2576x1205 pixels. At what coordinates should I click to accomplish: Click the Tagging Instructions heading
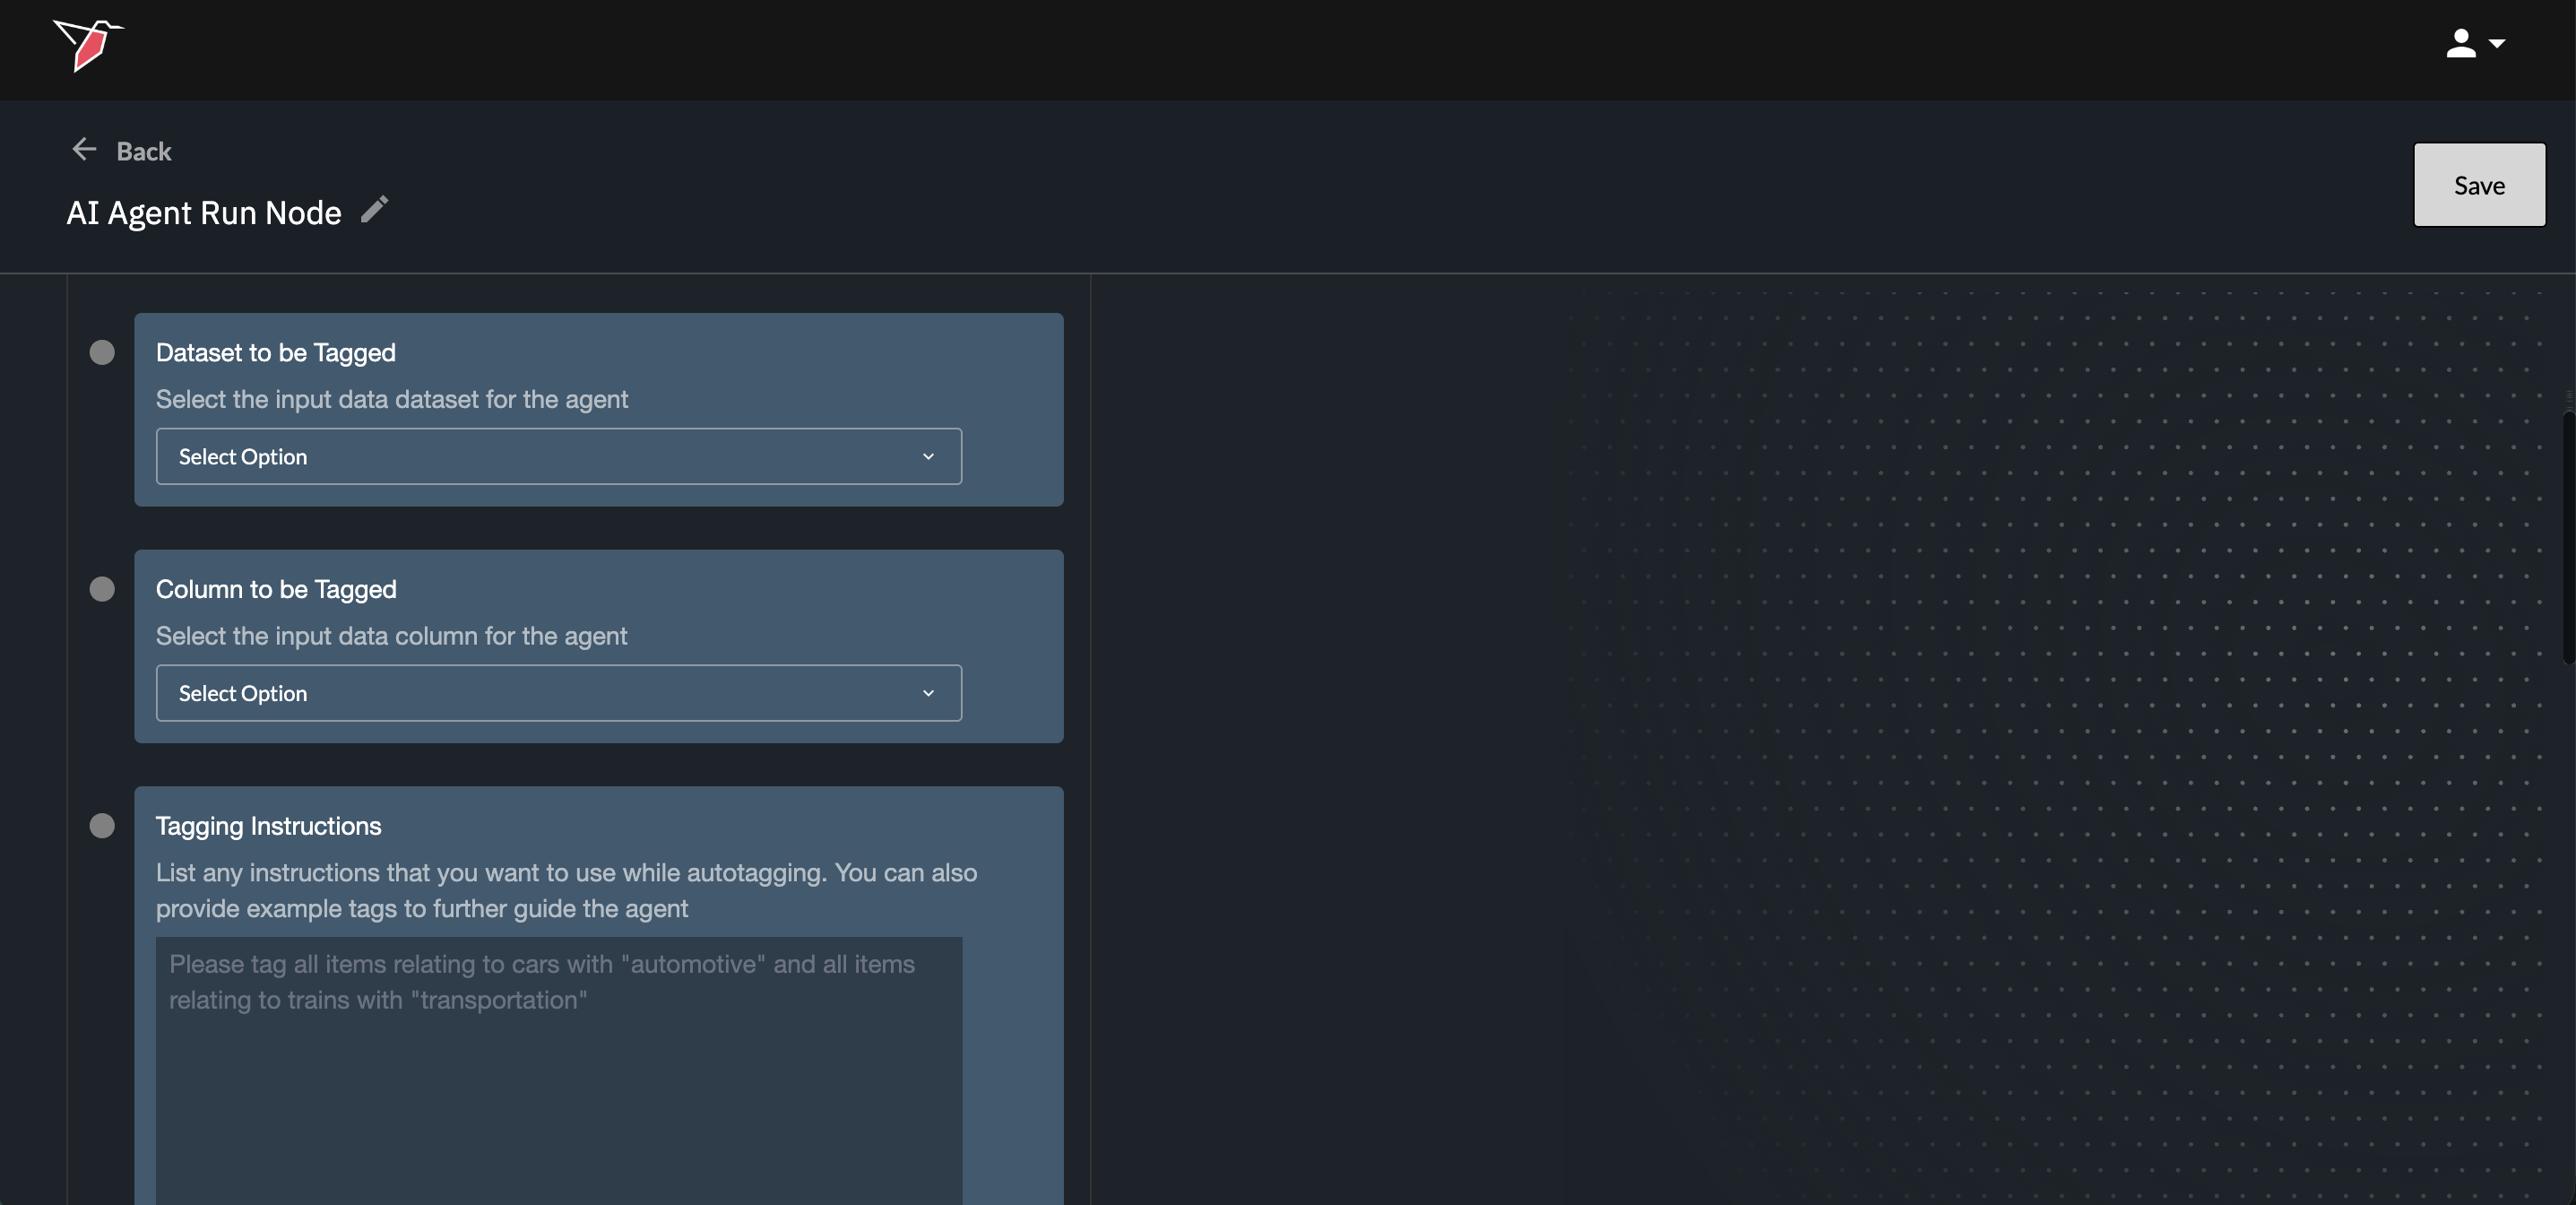268,826
